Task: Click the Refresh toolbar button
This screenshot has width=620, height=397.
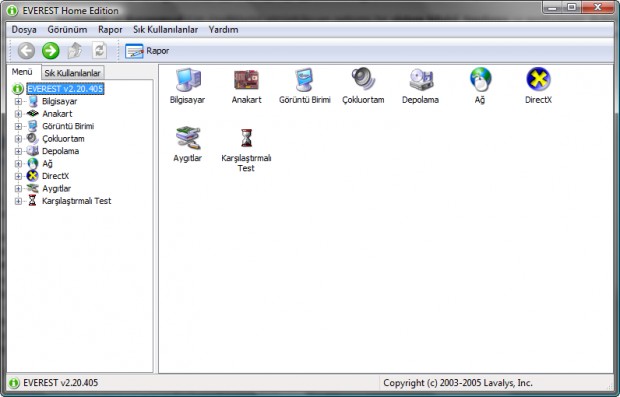Action: point(99,51)
